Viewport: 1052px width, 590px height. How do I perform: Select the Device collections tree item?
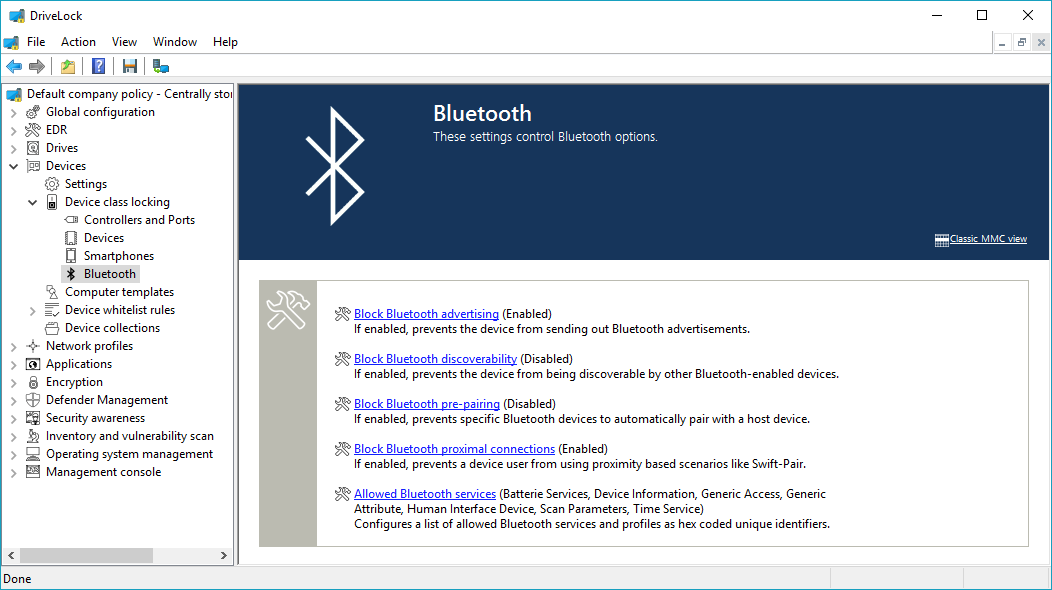pyautogui.click(x=112, y=328)
